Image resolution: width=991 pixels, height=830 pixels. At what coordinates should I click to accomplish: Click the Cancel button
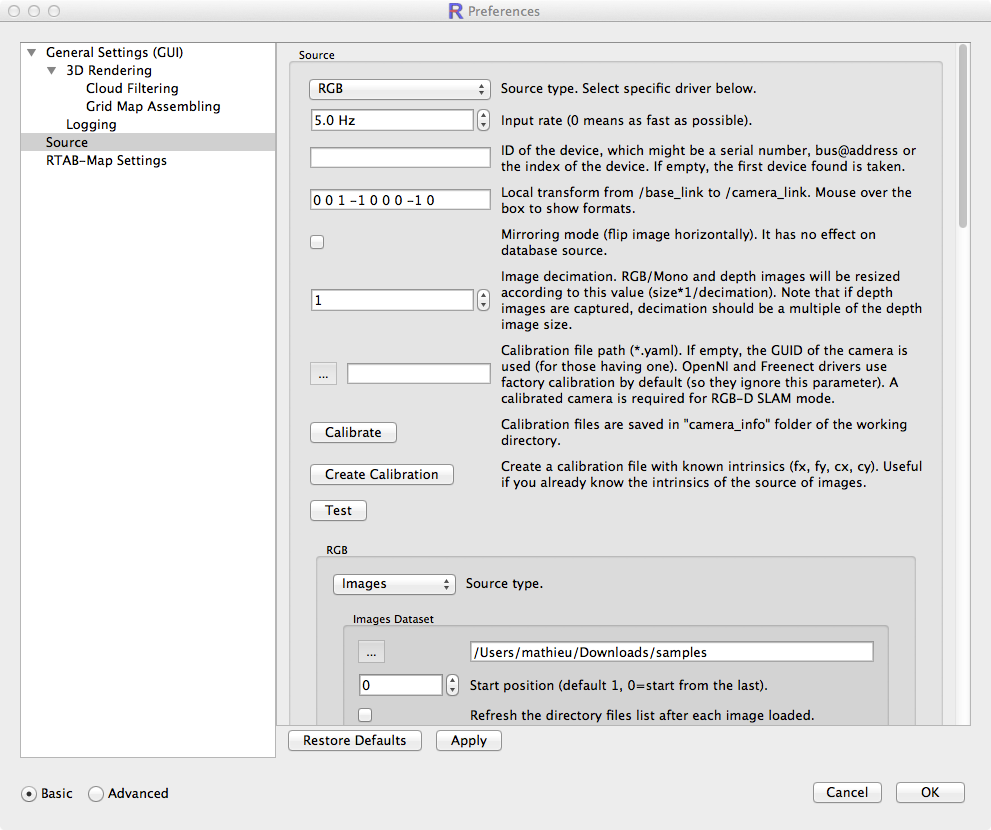847,792
